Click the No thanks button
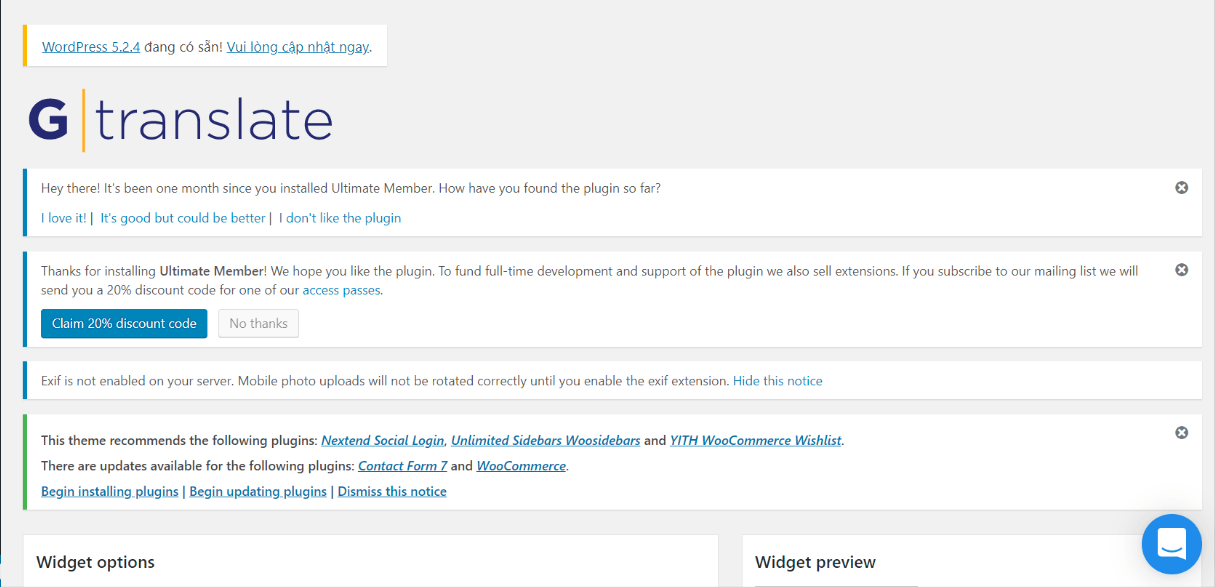 point(258,323)
